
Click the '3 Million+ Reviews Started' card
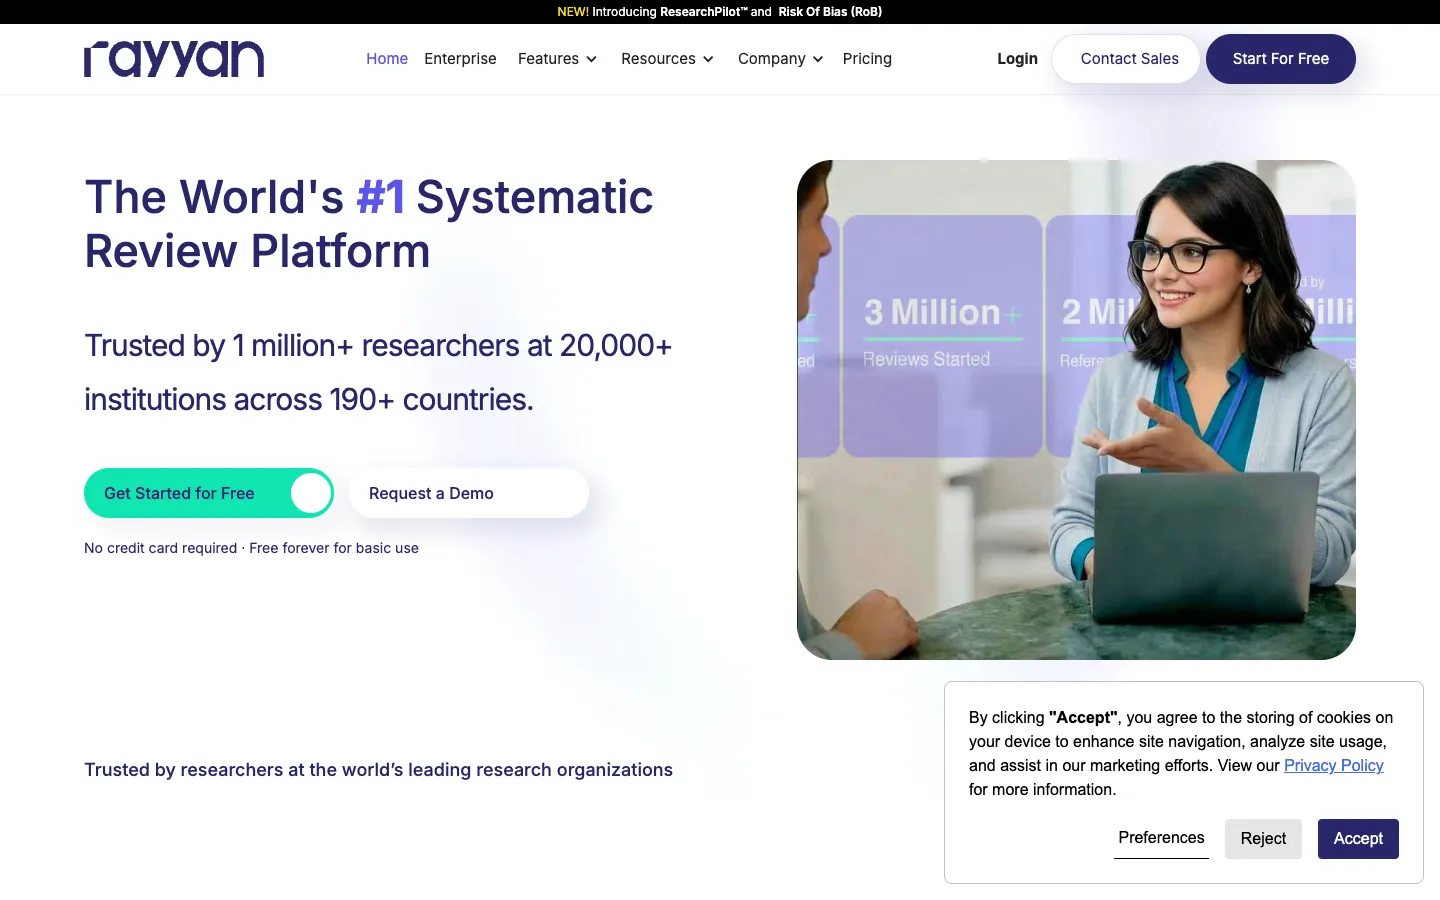tap(942, 336)
